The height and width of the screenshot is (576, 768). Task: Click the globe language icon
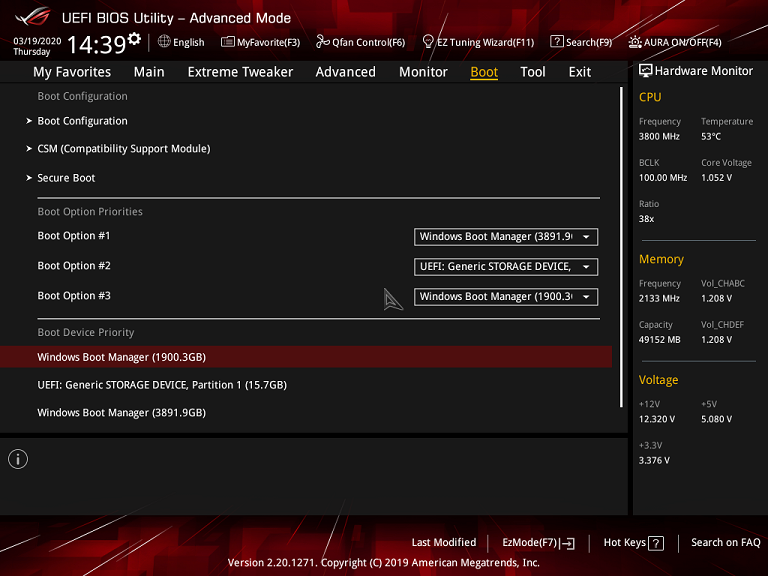164,42
